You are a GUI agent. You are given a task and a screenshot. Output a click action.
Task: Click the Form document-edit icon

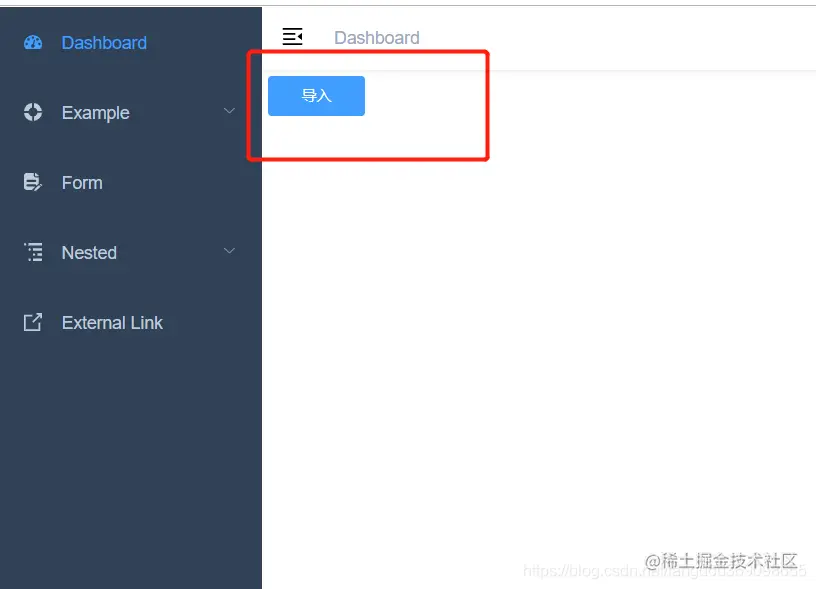(33, 182)
